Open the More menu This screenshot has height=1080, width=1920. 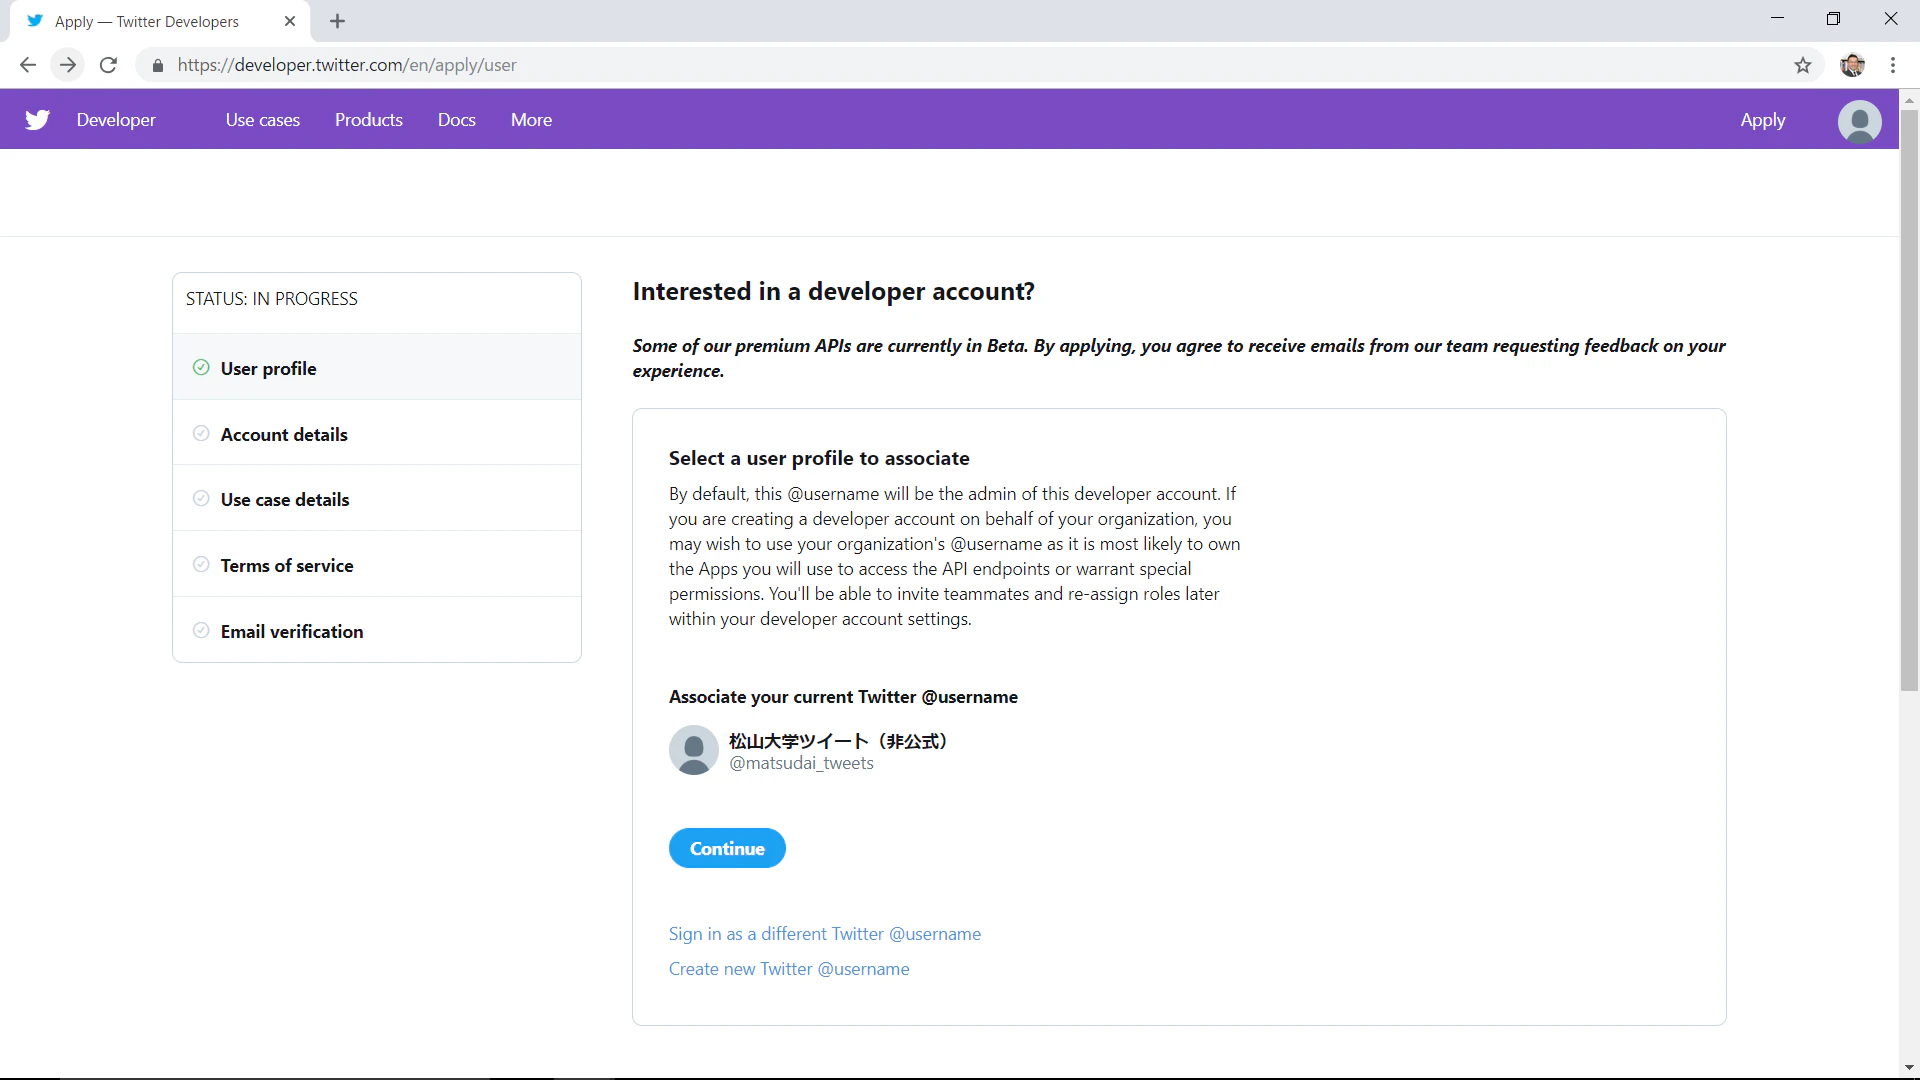click(x=531, y=120)
